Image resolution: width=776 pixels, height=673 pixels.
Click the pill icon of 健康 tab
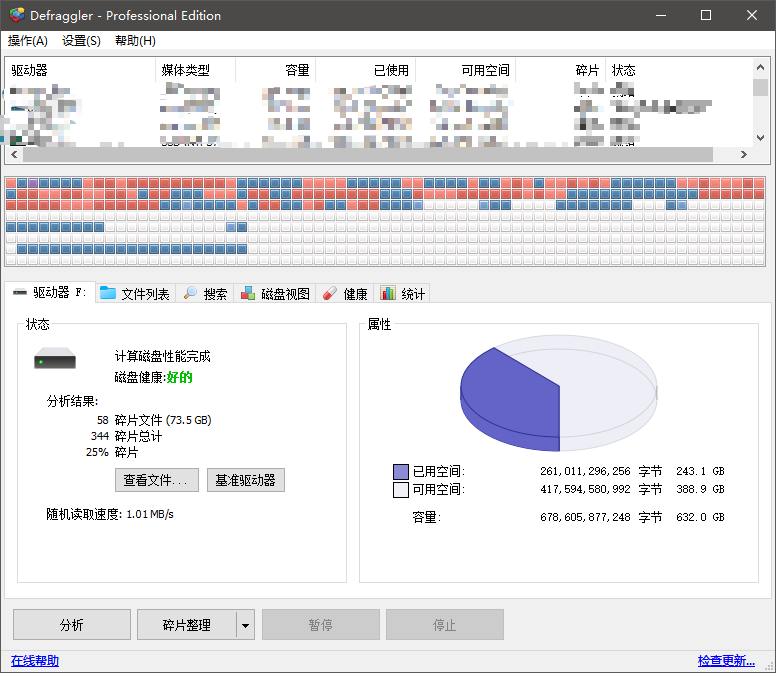pos(330,294)
